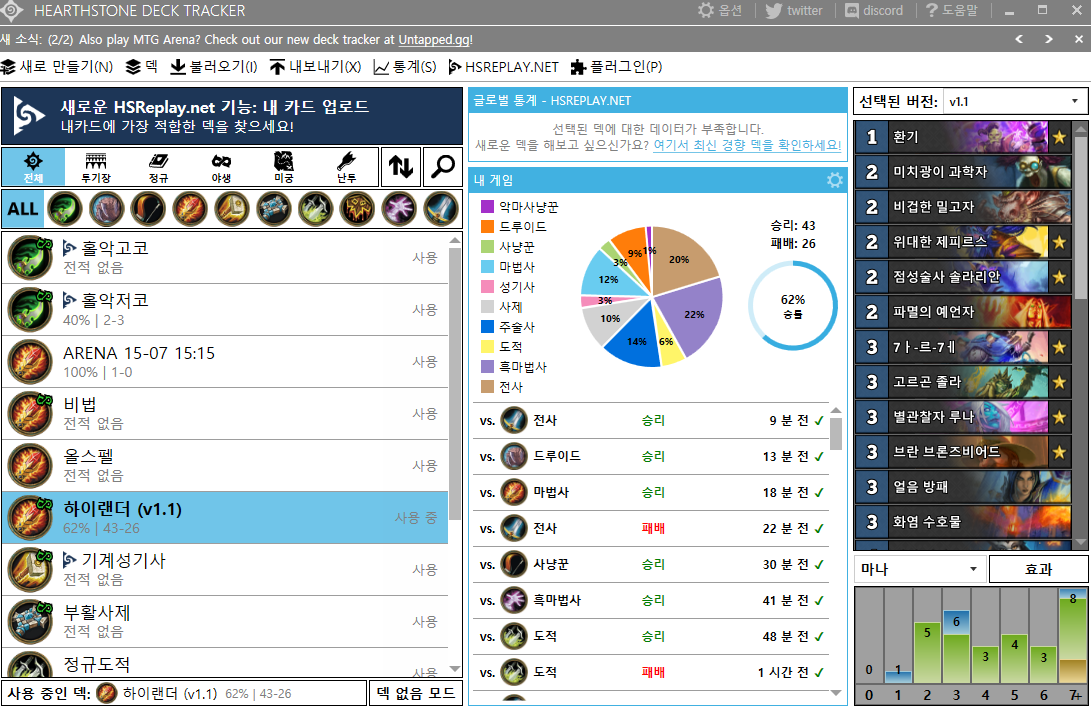The width and height of the screenshot is (1091, 709).
Task: Open deck search with magnifier icon
Action: pyautogui.click(x=443, y=167)
